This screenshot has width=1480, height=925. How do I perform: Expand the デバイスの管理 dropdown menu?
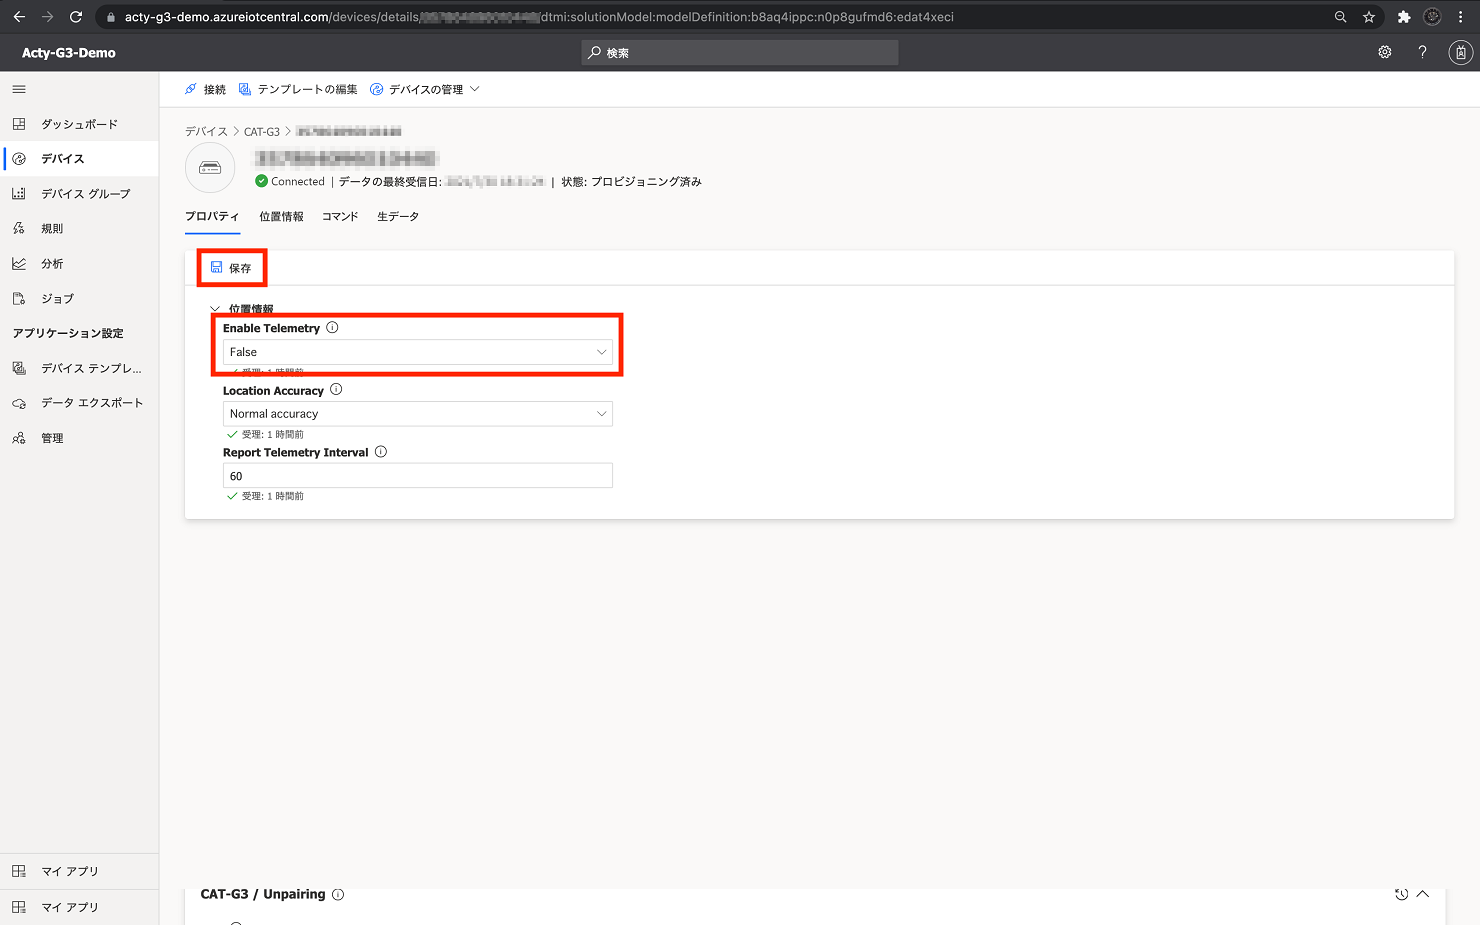pyautogui.click(x=425, y=89)
